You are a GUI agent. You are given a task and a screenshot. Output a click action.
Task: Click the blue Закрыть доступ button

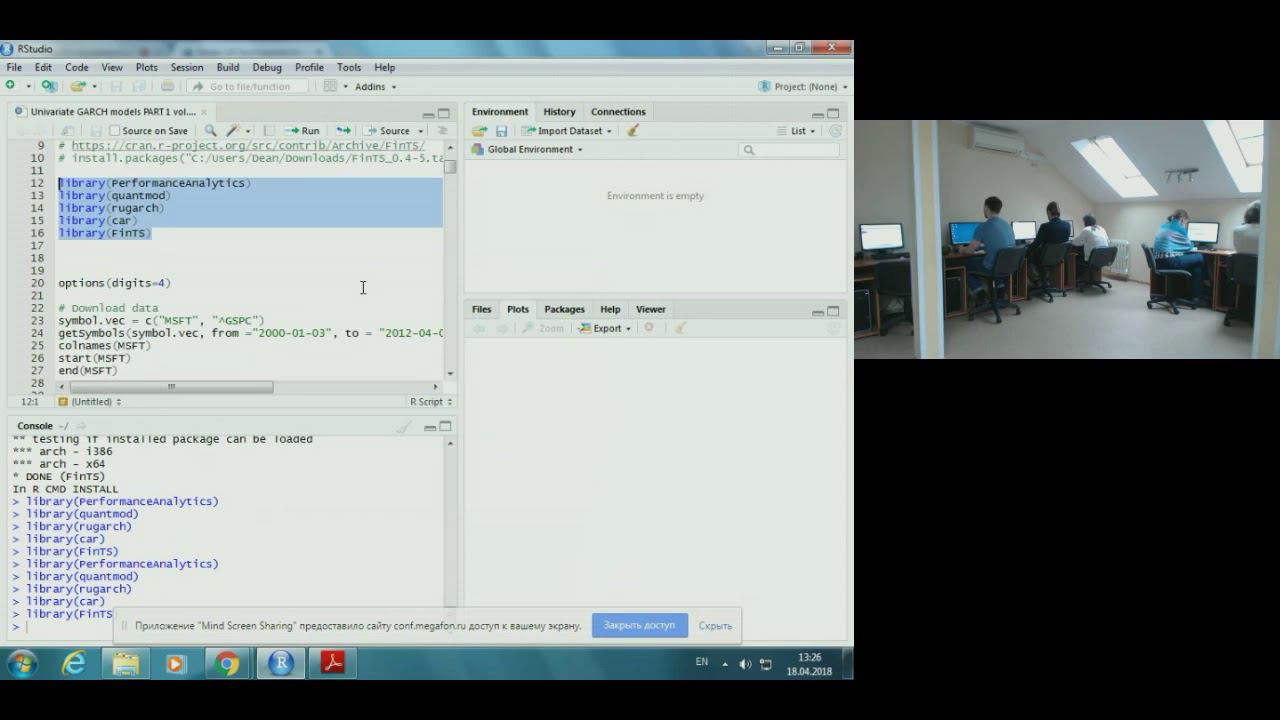(x=640, y=625)
